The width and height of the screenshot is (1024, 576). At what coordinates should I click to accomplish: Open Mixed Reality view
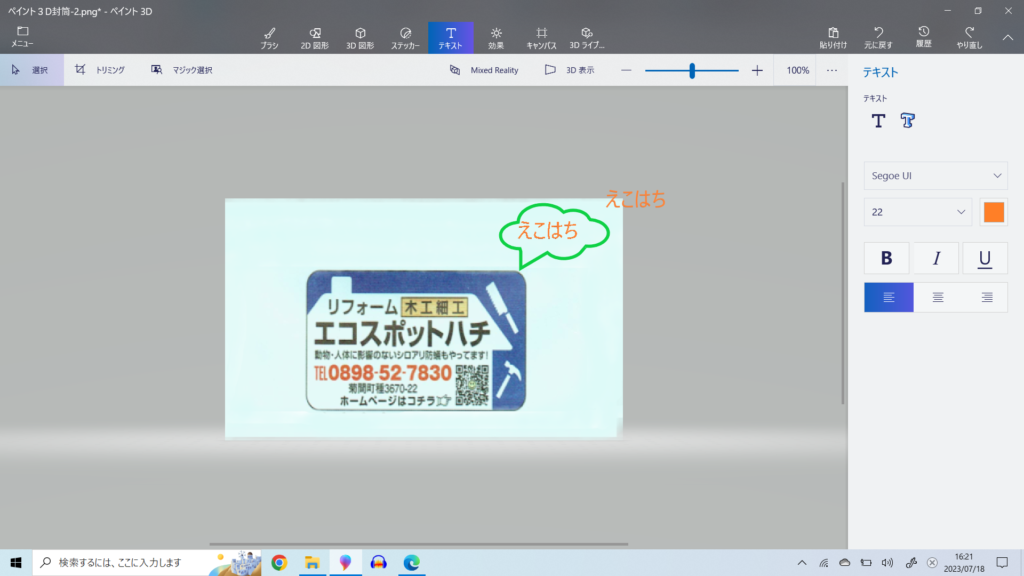pos(484,70)
